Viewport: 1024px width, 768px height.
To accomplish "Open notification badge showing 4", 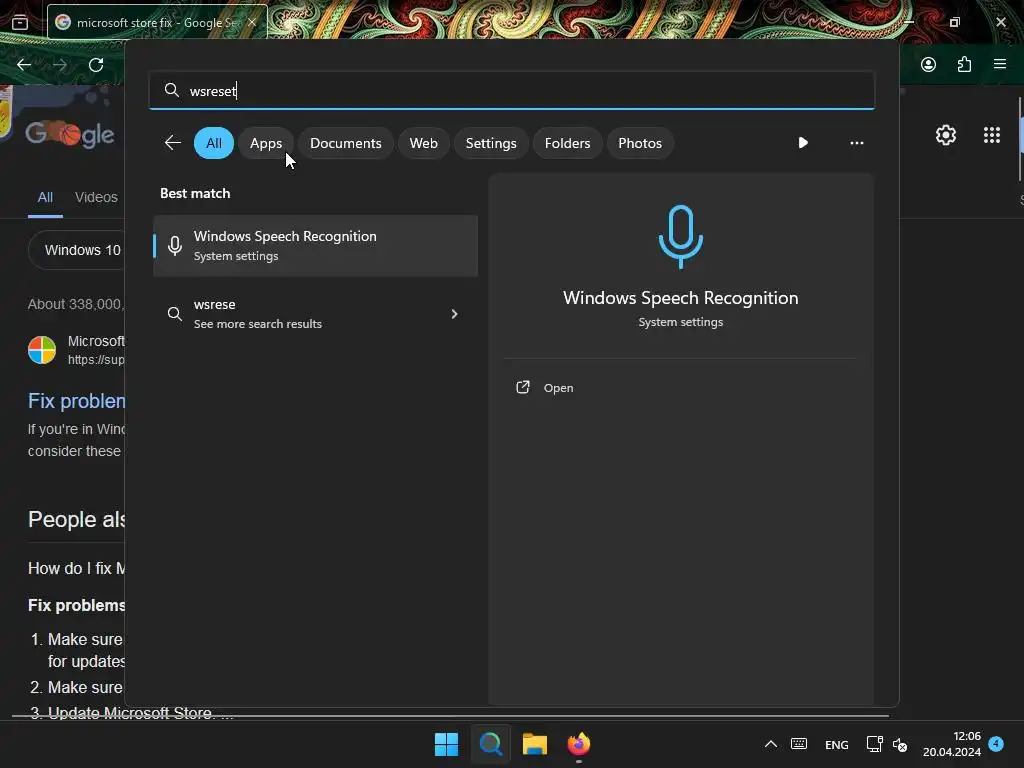I will pos(996,744).
